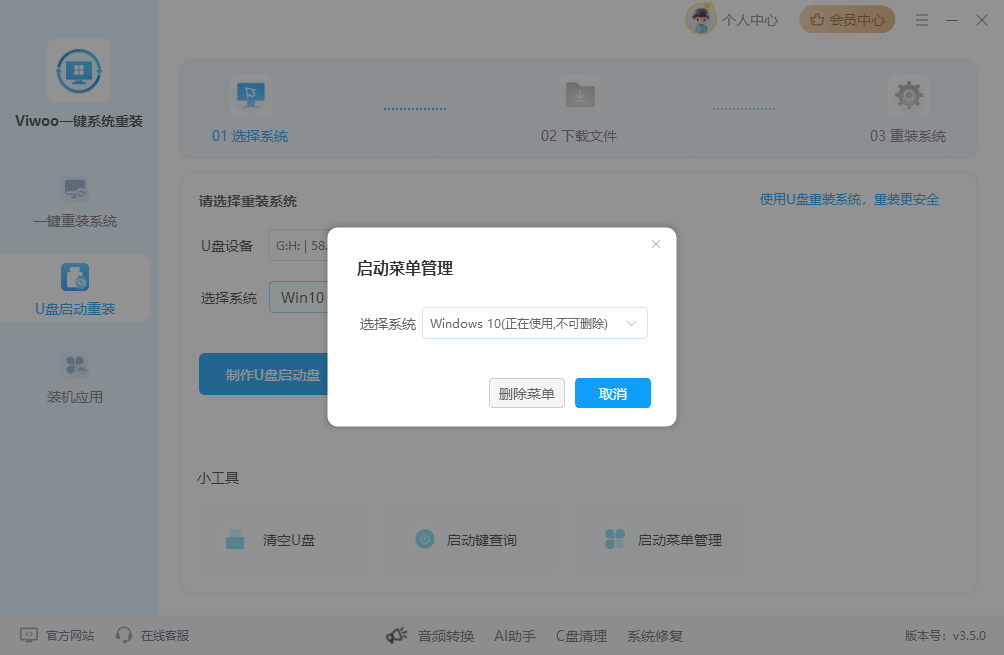Select the U盘启动重装 sidebar icon

click(75, 277)
